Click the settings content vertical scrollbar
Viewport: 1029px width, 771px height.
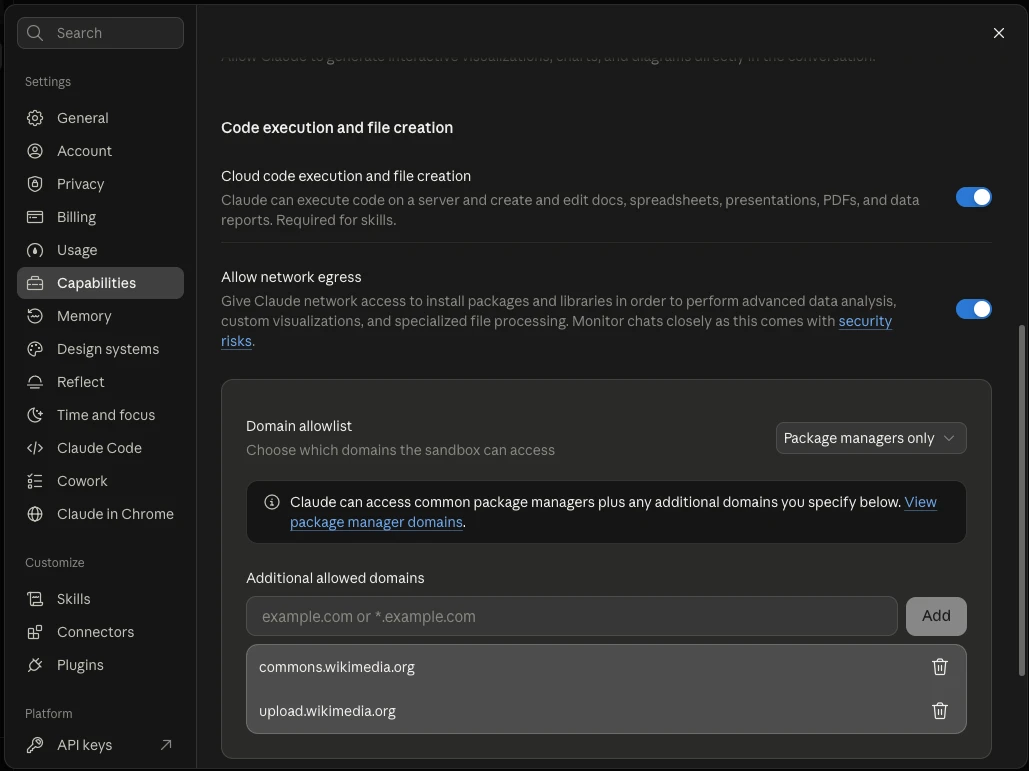1021,500
